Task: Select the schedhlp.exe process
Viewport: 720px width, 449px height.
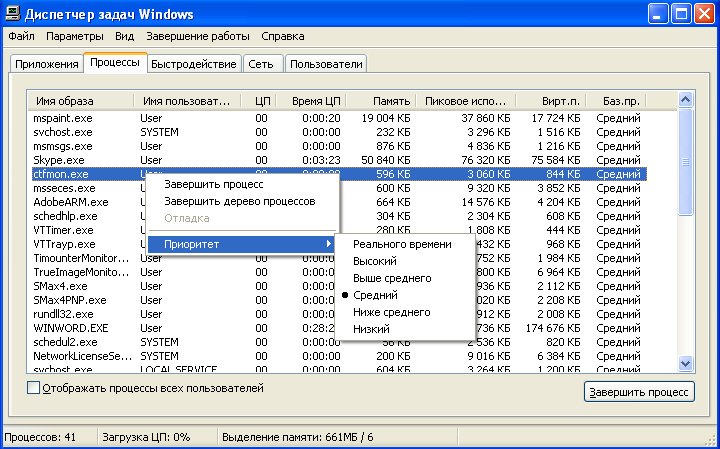Action: (65, 216)
